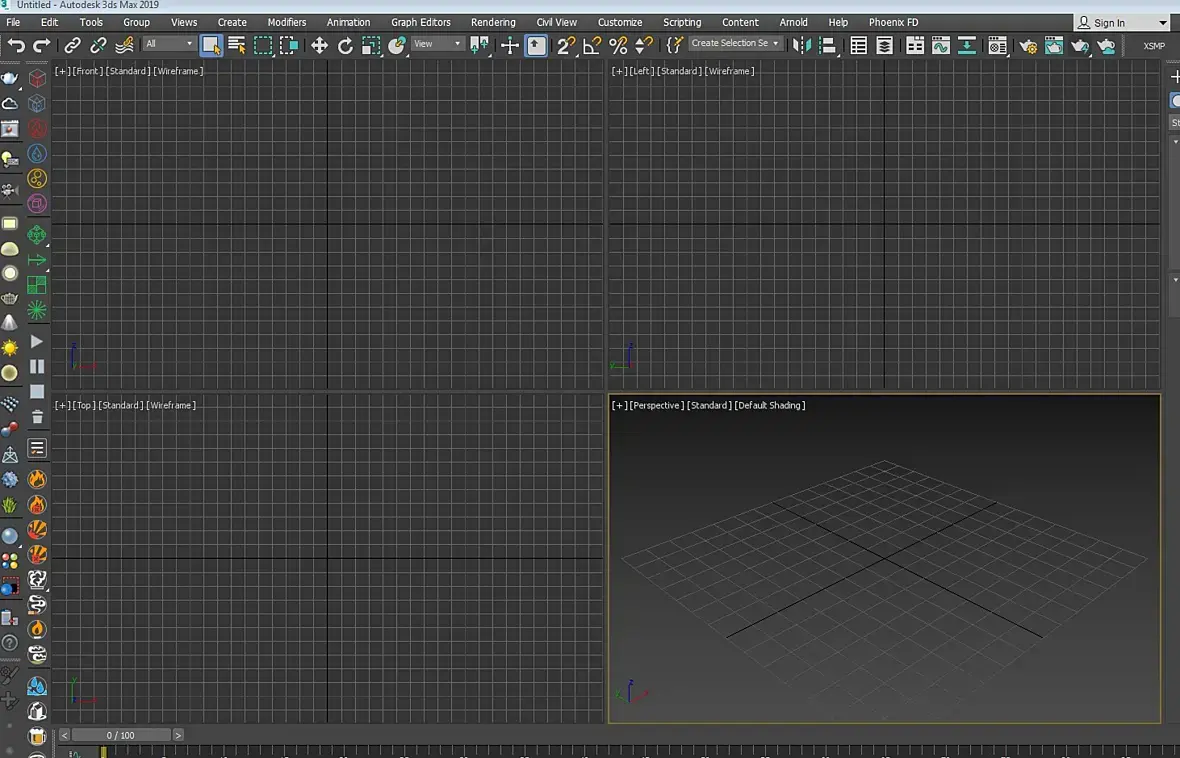Toggle the Angle Snap button

click(x=592, y=45)
